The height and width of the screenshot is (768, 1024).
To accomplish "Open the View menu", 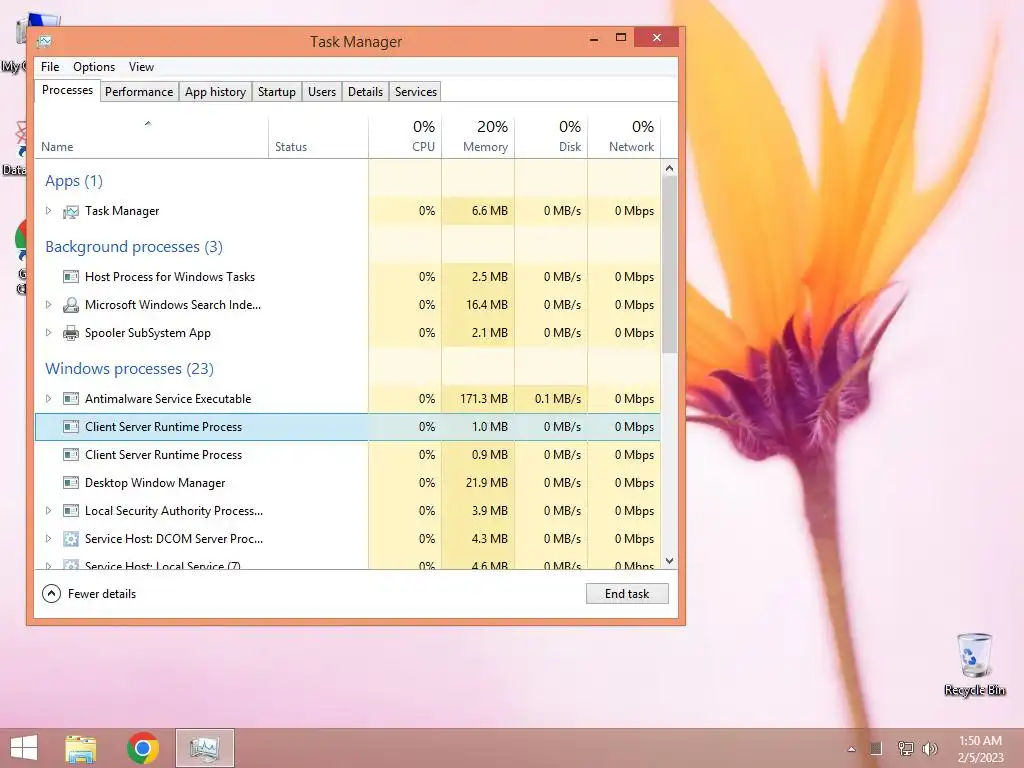I will click(141, 67).
